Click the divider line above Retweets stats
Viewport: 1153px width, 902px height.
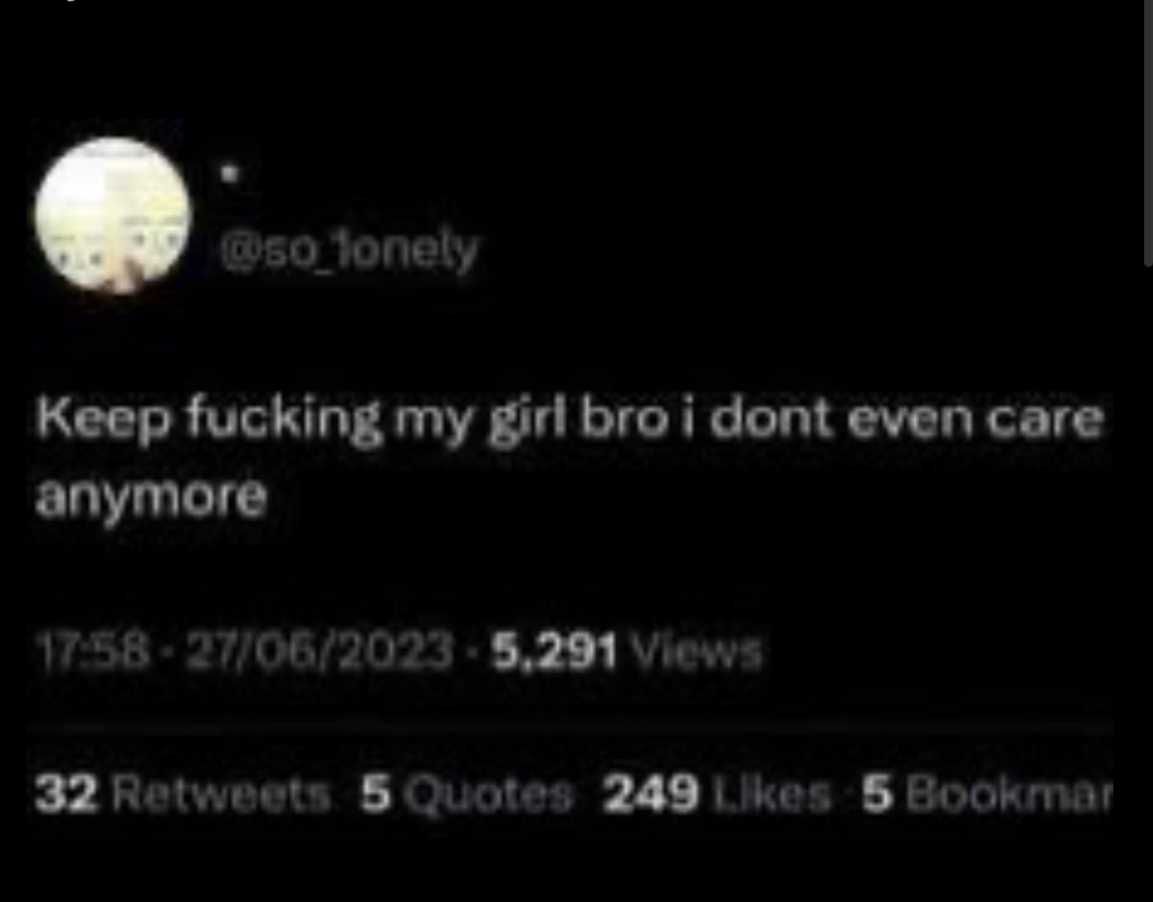point(570,726)
